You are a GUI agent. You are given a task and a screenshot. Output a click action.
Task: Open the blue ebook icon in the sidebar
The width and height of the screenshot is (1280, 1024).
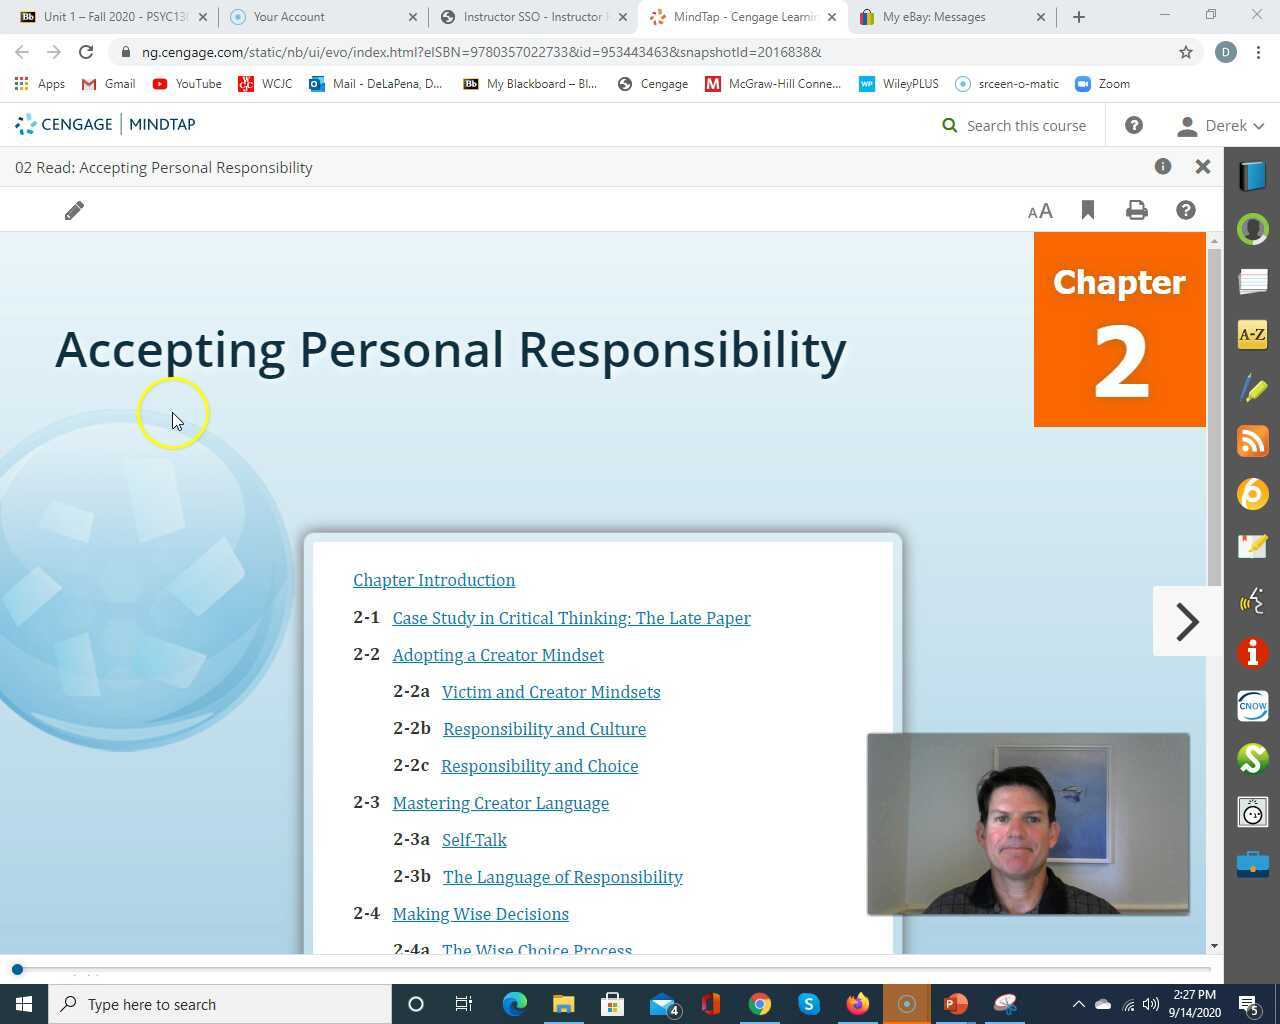pyautogui.click(x=1252, y=176)
